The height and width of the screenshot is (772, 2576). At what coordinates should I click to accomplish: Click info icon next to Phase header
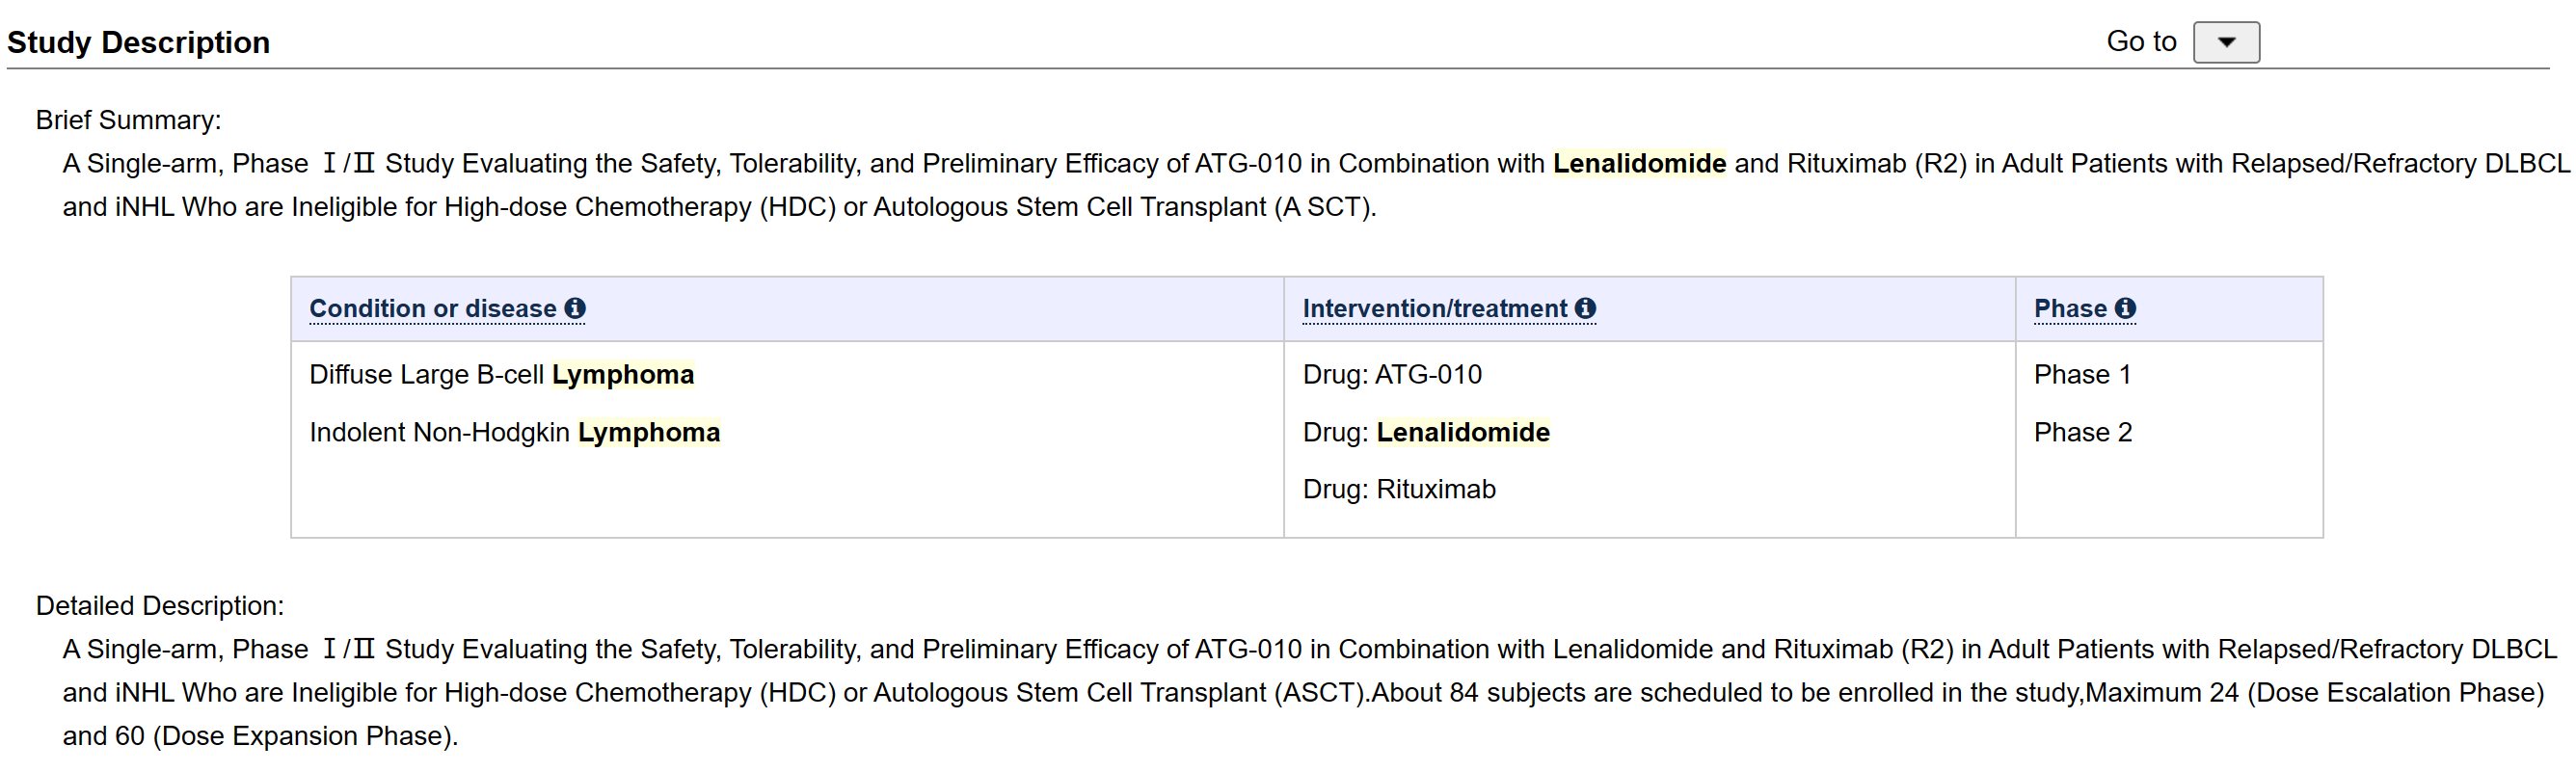coord(2125,308)
